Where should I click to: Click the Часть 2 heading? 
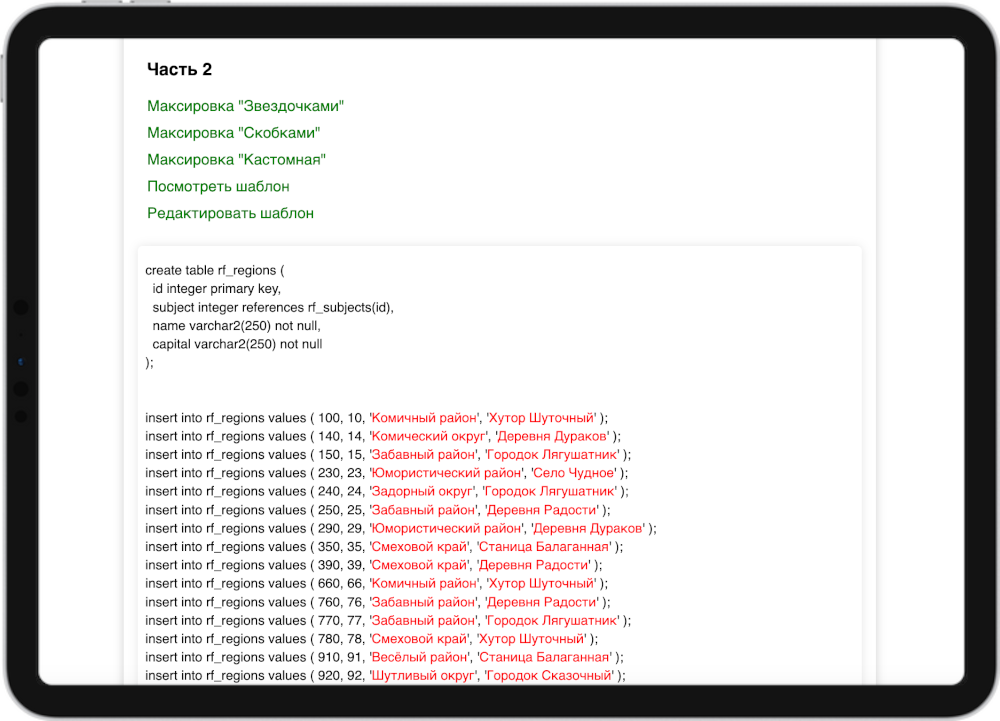(x=179, y=69)
